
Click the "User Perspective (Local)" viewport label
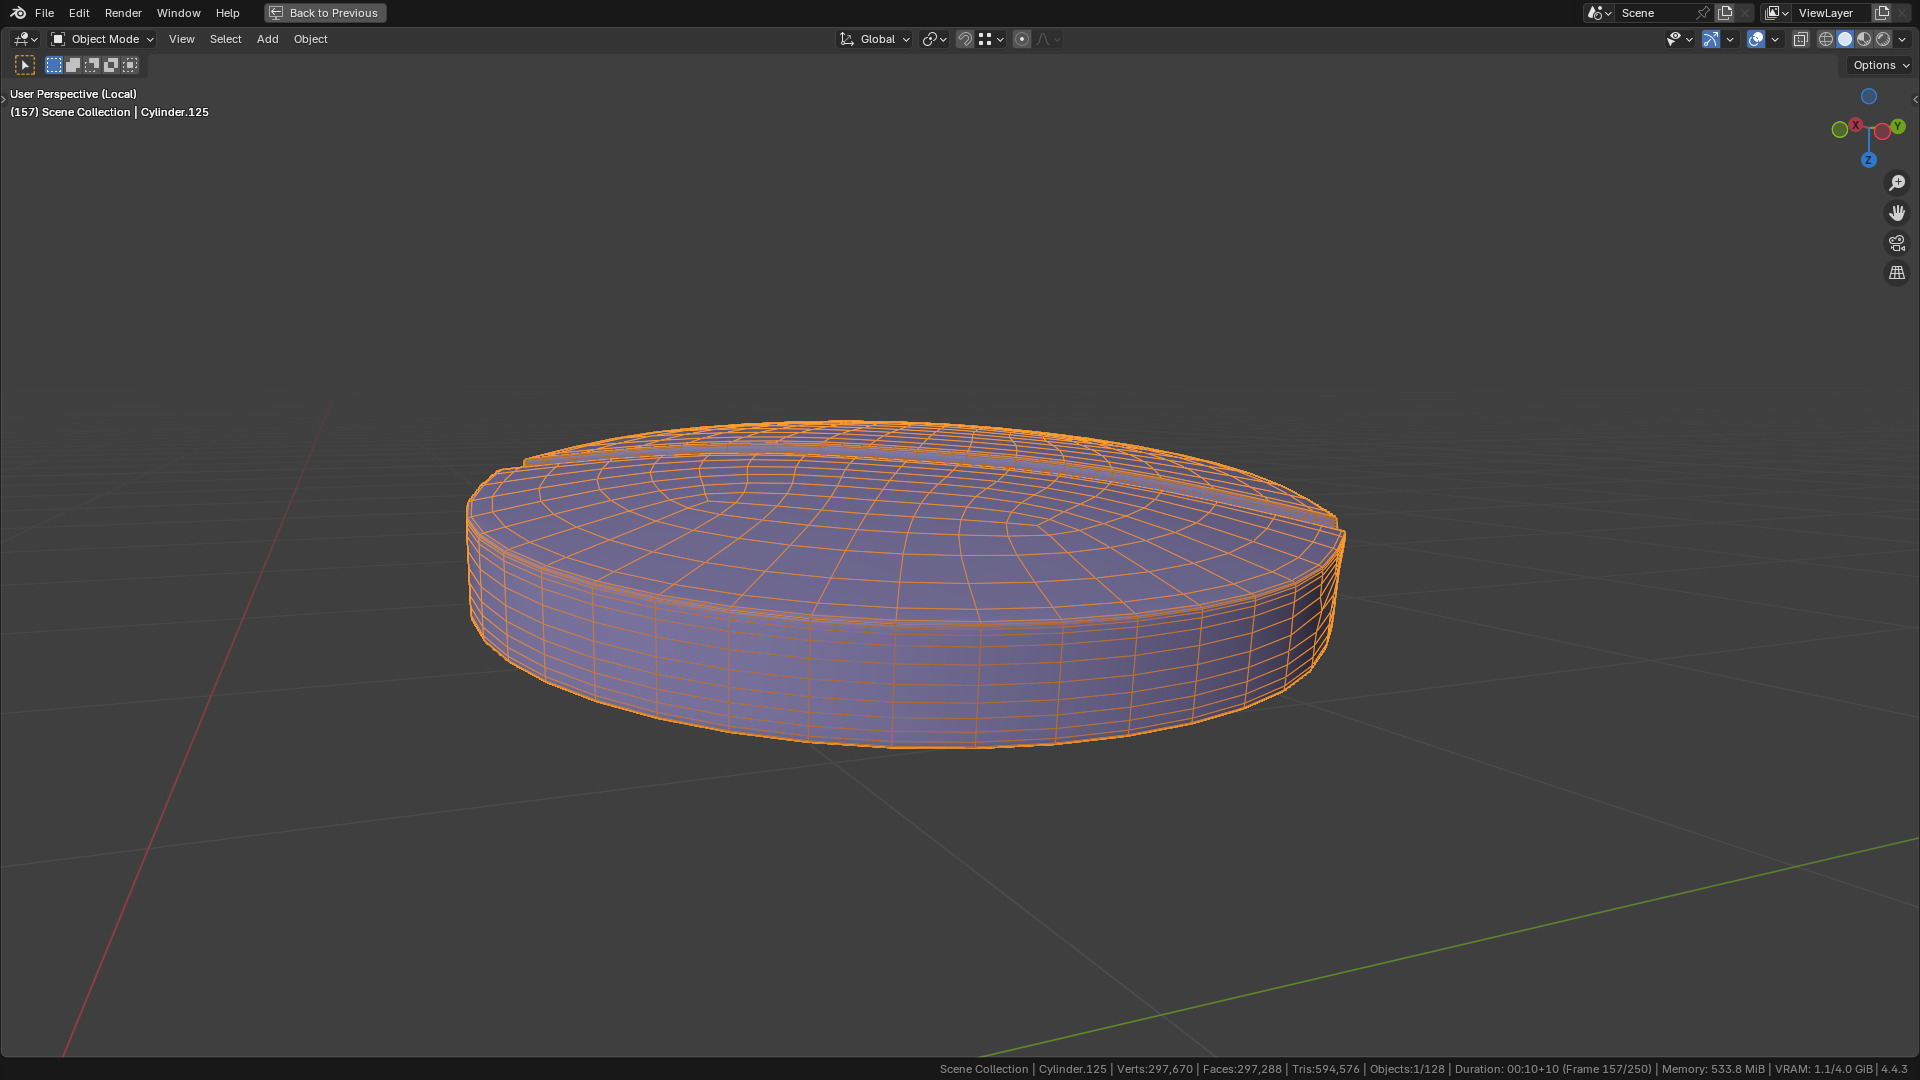coord(73,94)
